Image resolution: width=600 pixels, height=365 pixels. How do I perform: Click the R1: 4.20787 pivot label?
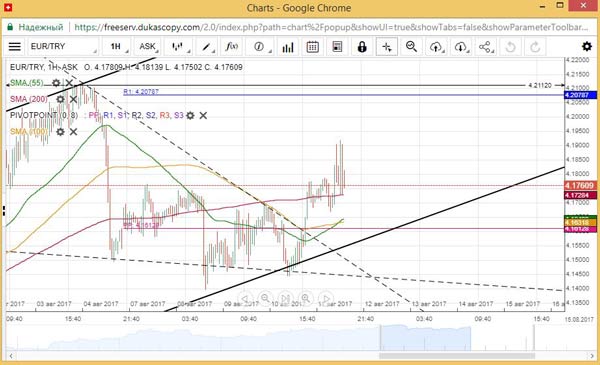tap(141, 92)
